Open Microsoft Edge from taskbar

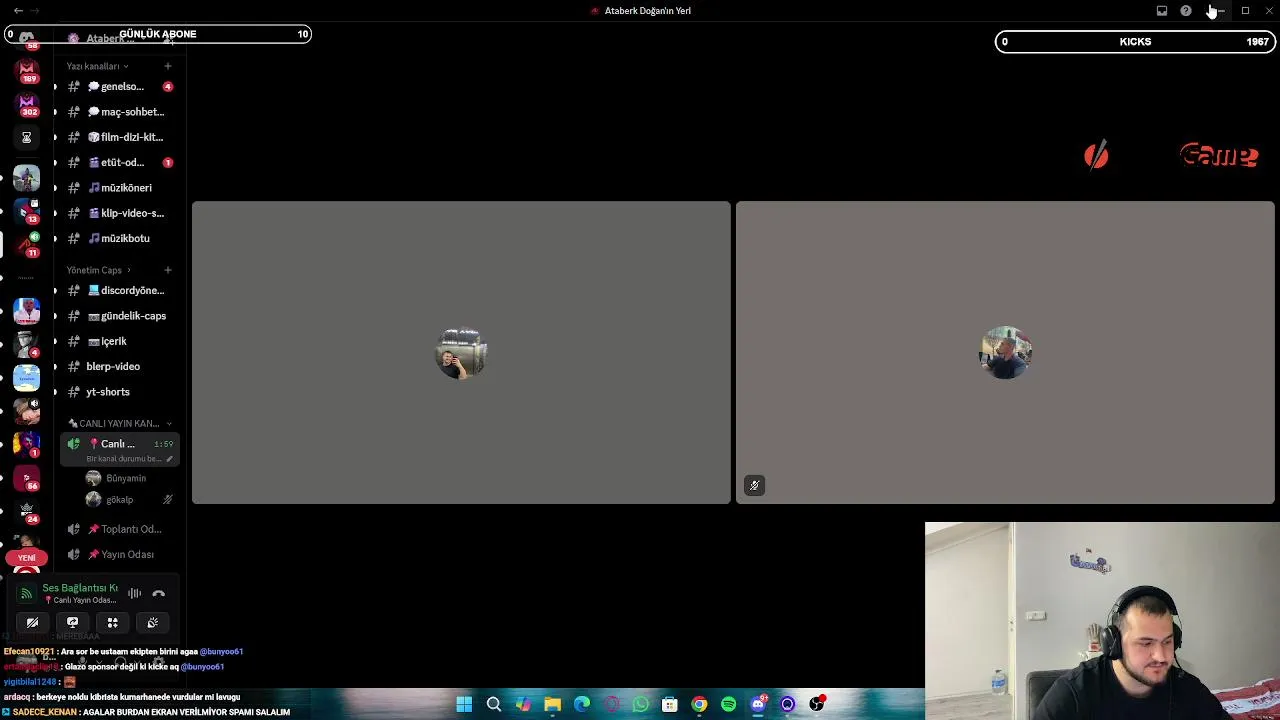tap(582, 704)
